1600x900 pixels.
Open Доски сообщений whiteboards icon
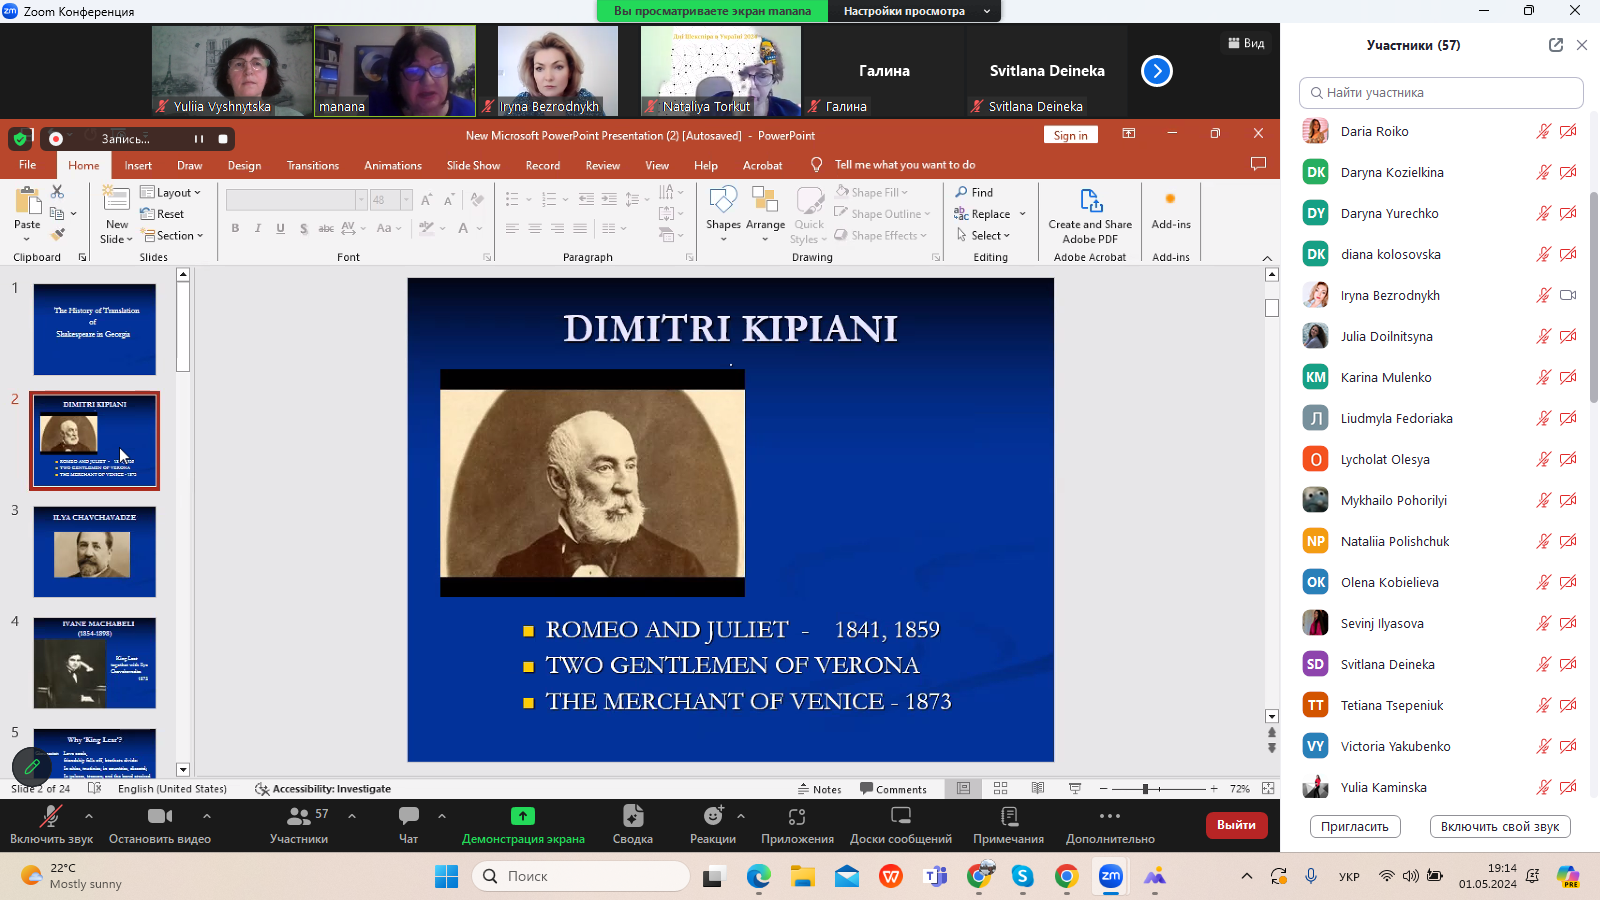point(900,817)
